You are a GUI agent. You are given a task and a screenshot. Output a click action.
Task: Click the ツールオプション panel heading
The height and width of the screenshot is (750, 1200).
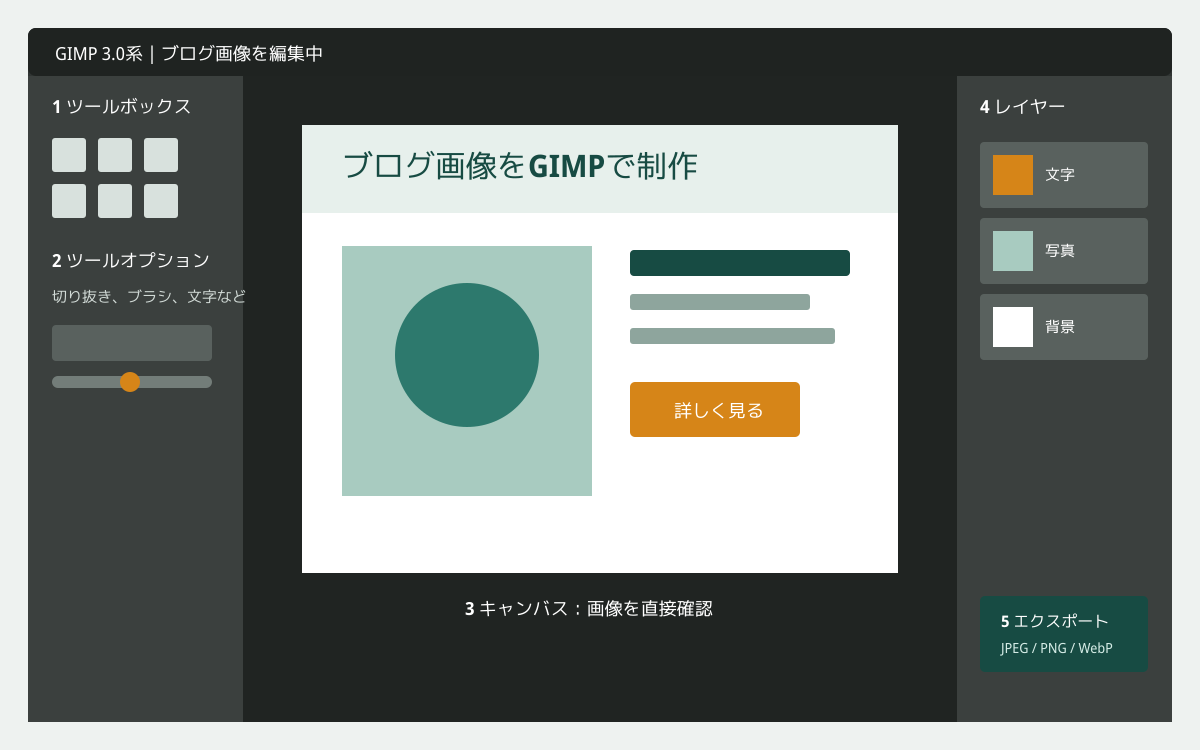(x=131, y=261)
